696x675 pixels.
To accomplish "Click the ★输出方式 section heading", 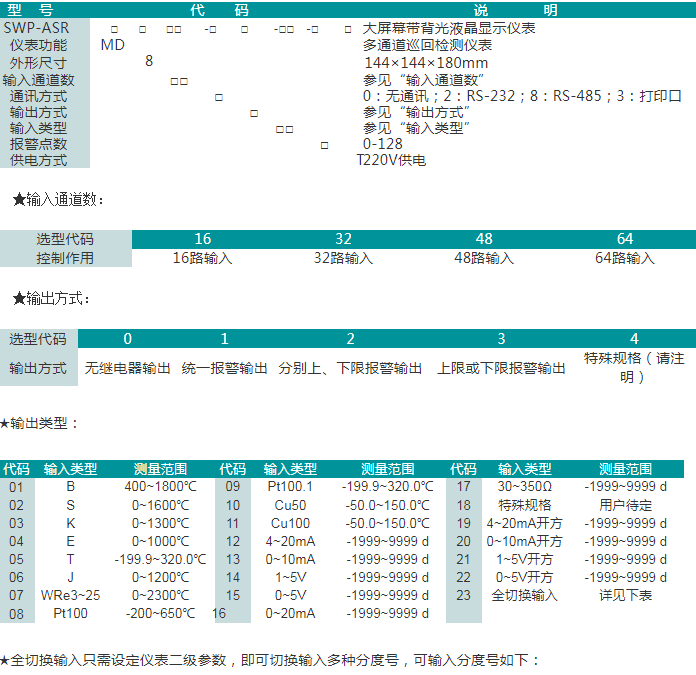I will [x=51, y=299].
